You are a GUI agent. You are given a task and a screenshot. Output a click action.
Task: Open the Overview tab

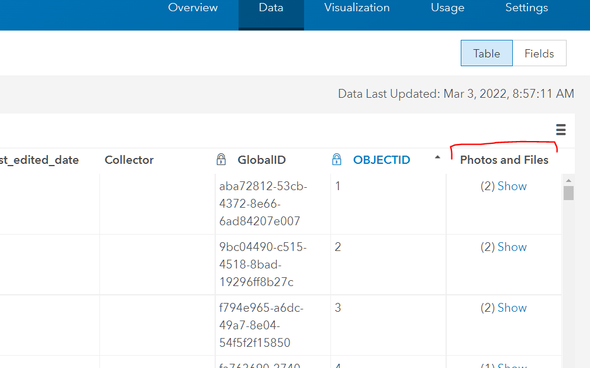[x=193, y=8]
